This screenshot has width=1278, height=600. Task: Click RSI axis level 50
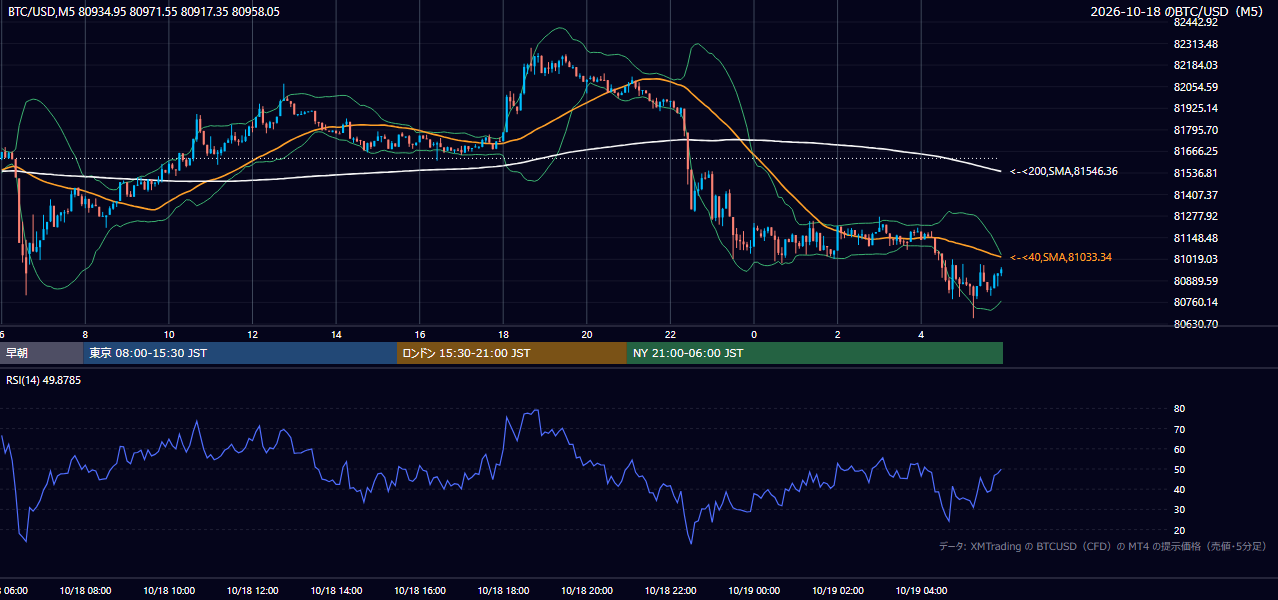click(1179, 469)
